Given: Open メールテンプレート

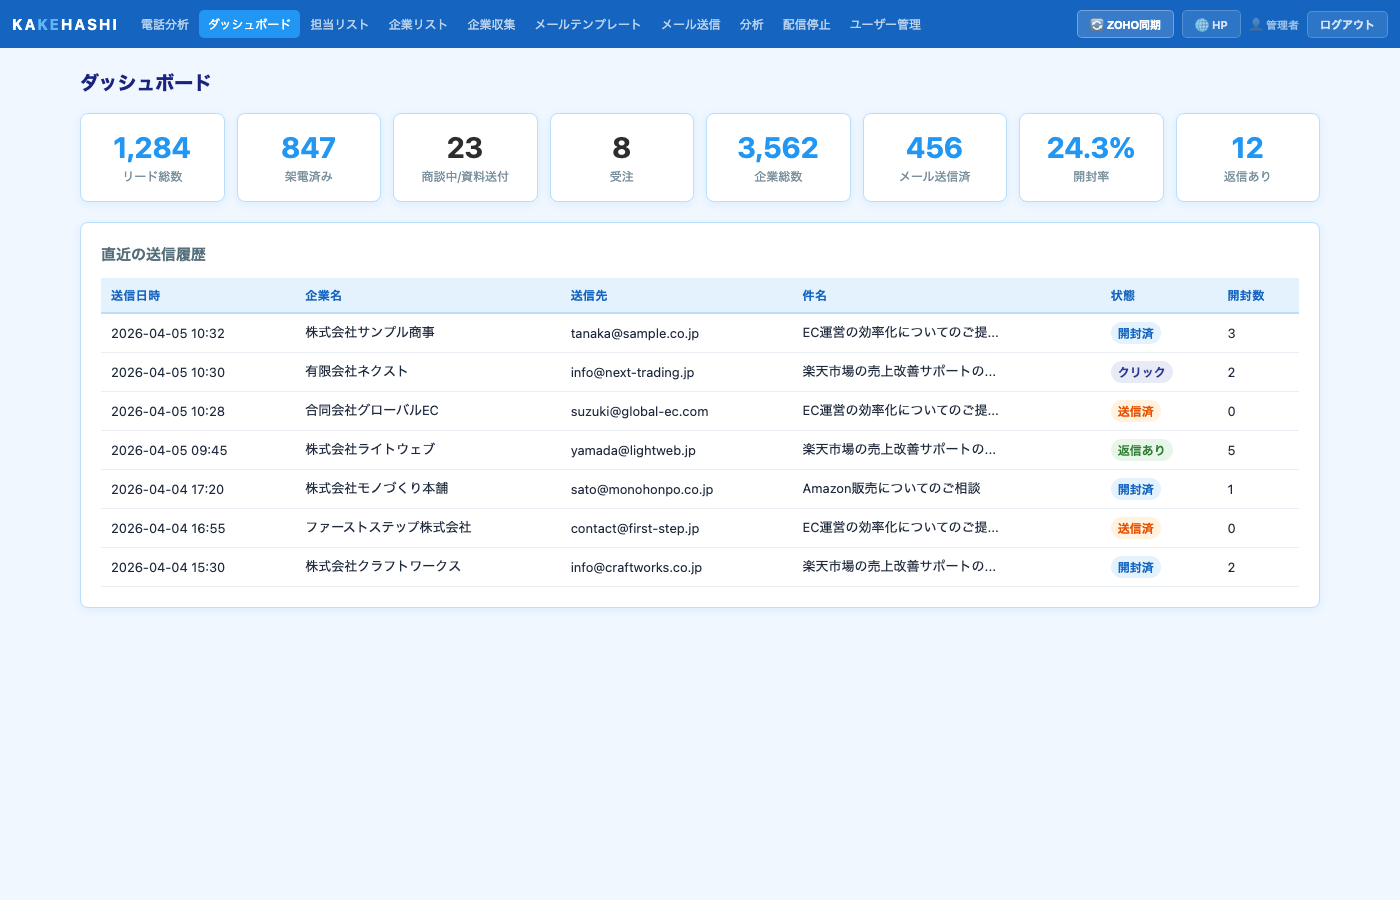Looking at the screenshot, I should point(588,24).
